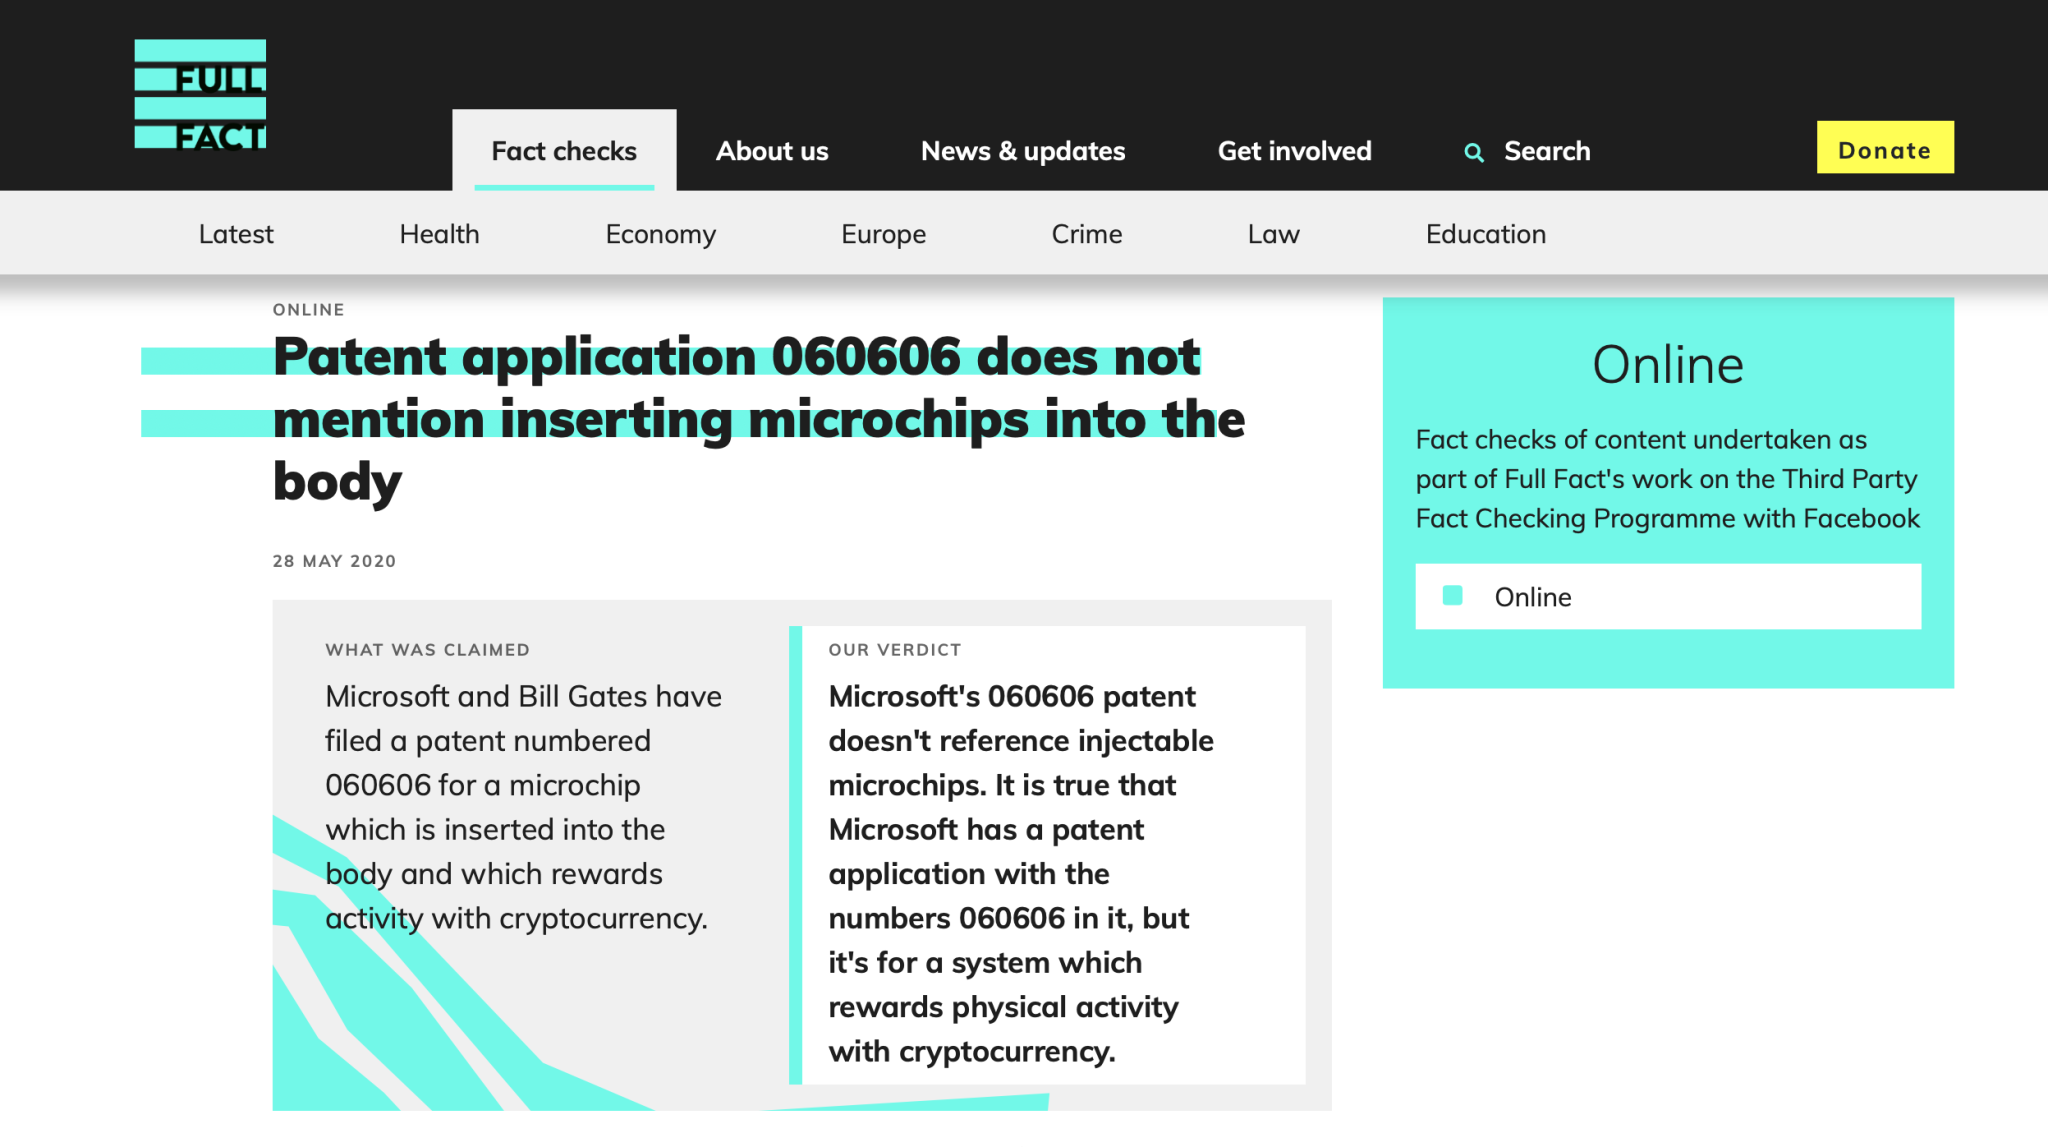Click the teal square beside Online

point(1452,596)
